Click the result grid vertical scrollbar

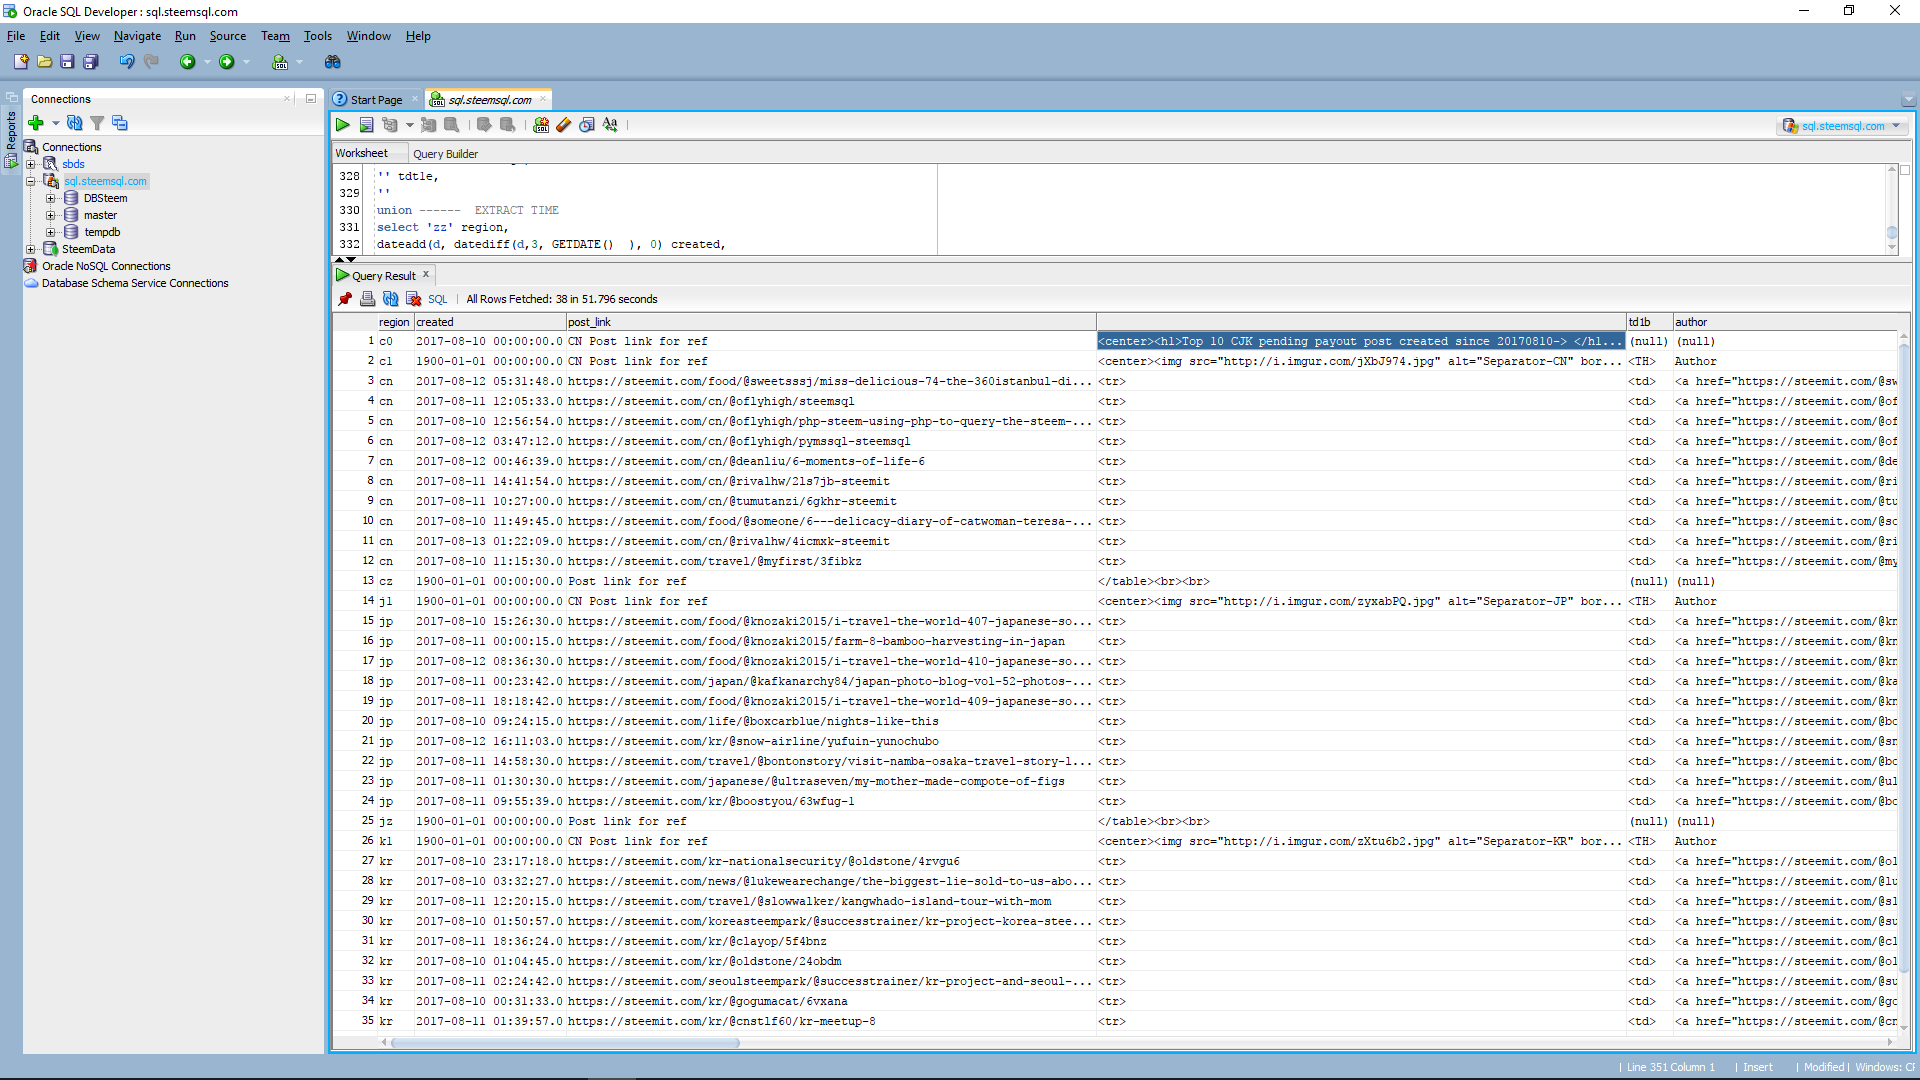pos(1903,660)
